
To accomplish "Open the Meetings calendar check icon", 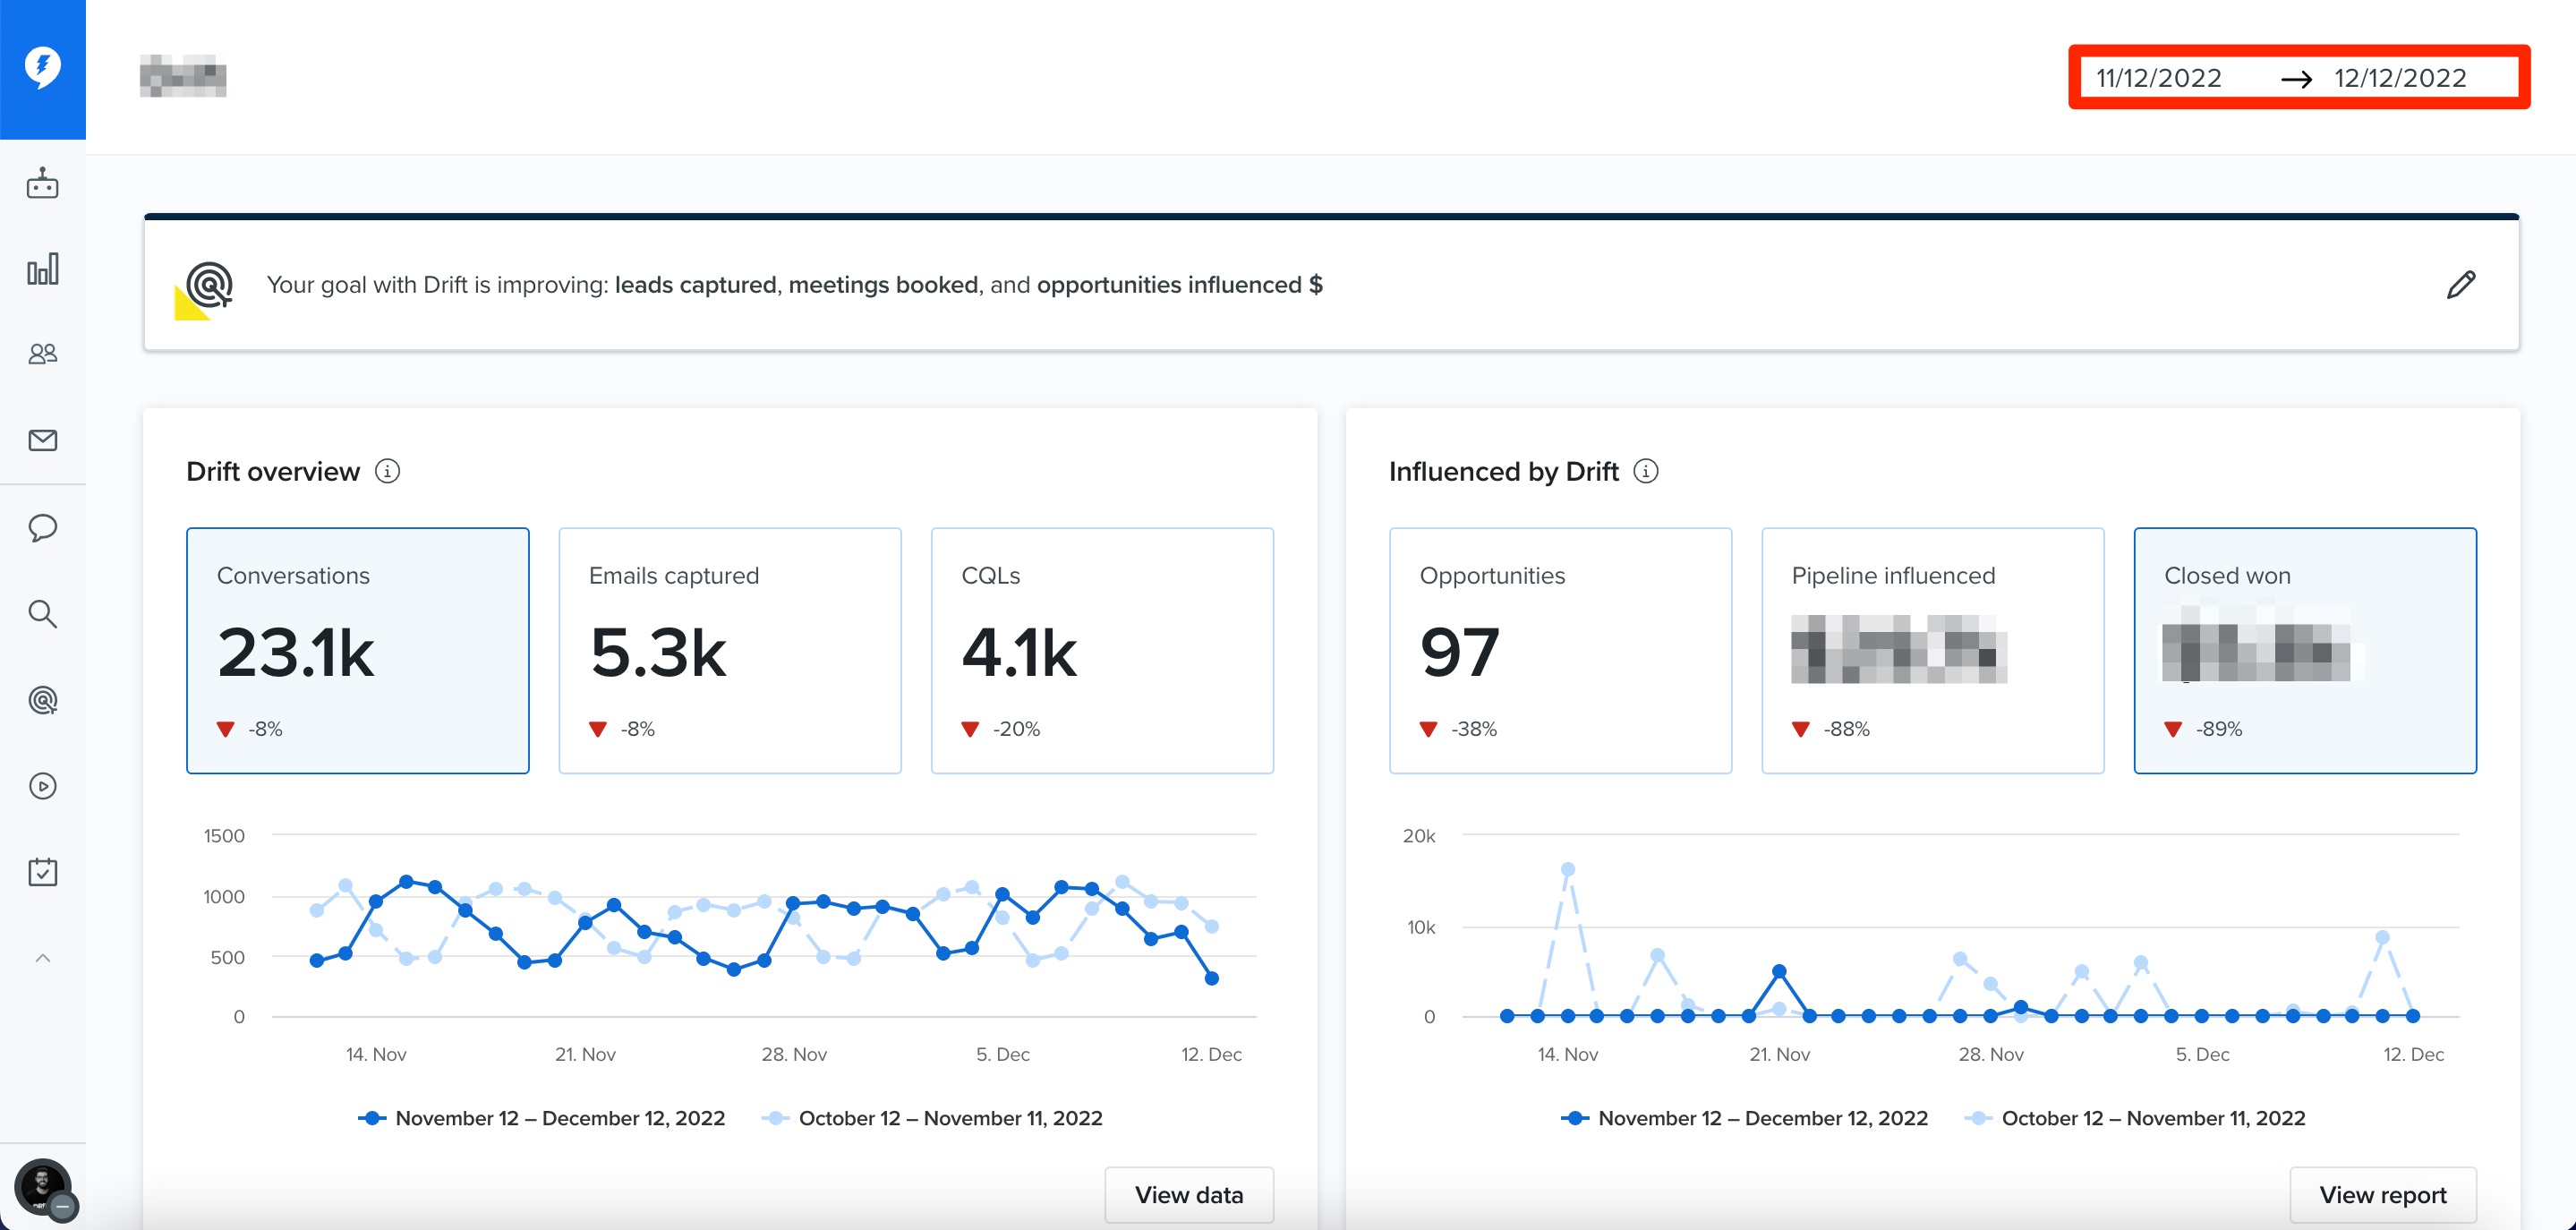I will click(x=42, y=871).
